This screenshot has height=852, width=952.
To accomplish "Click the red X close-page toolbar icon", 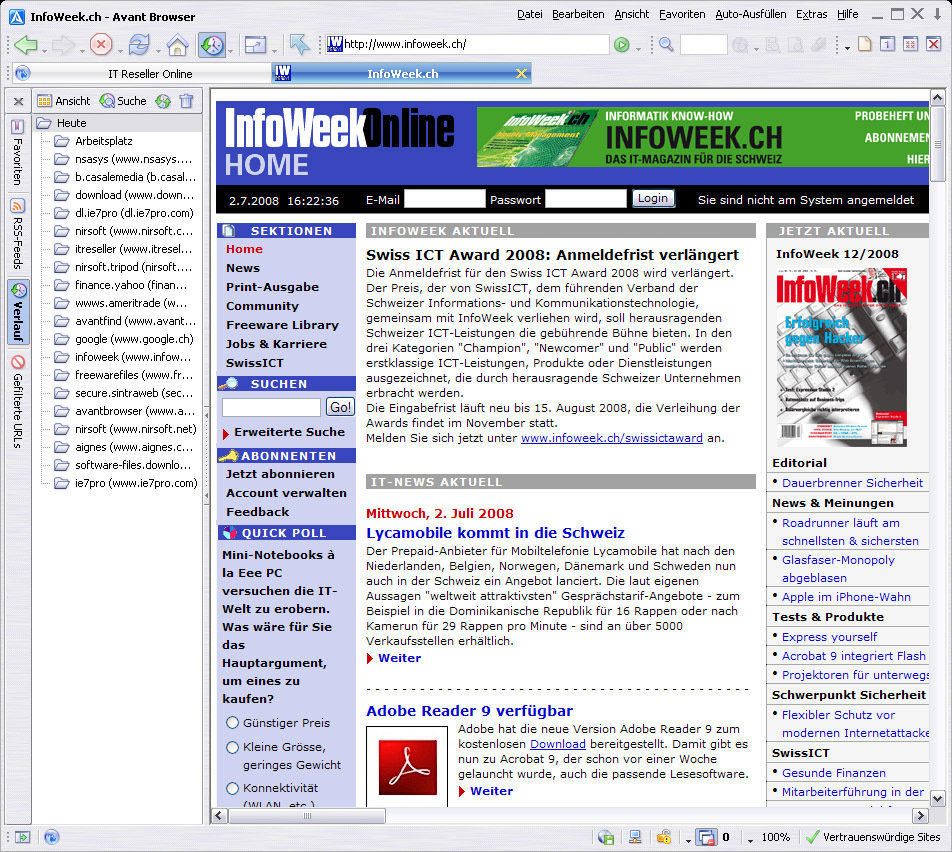I will click(x=933, y=44).
